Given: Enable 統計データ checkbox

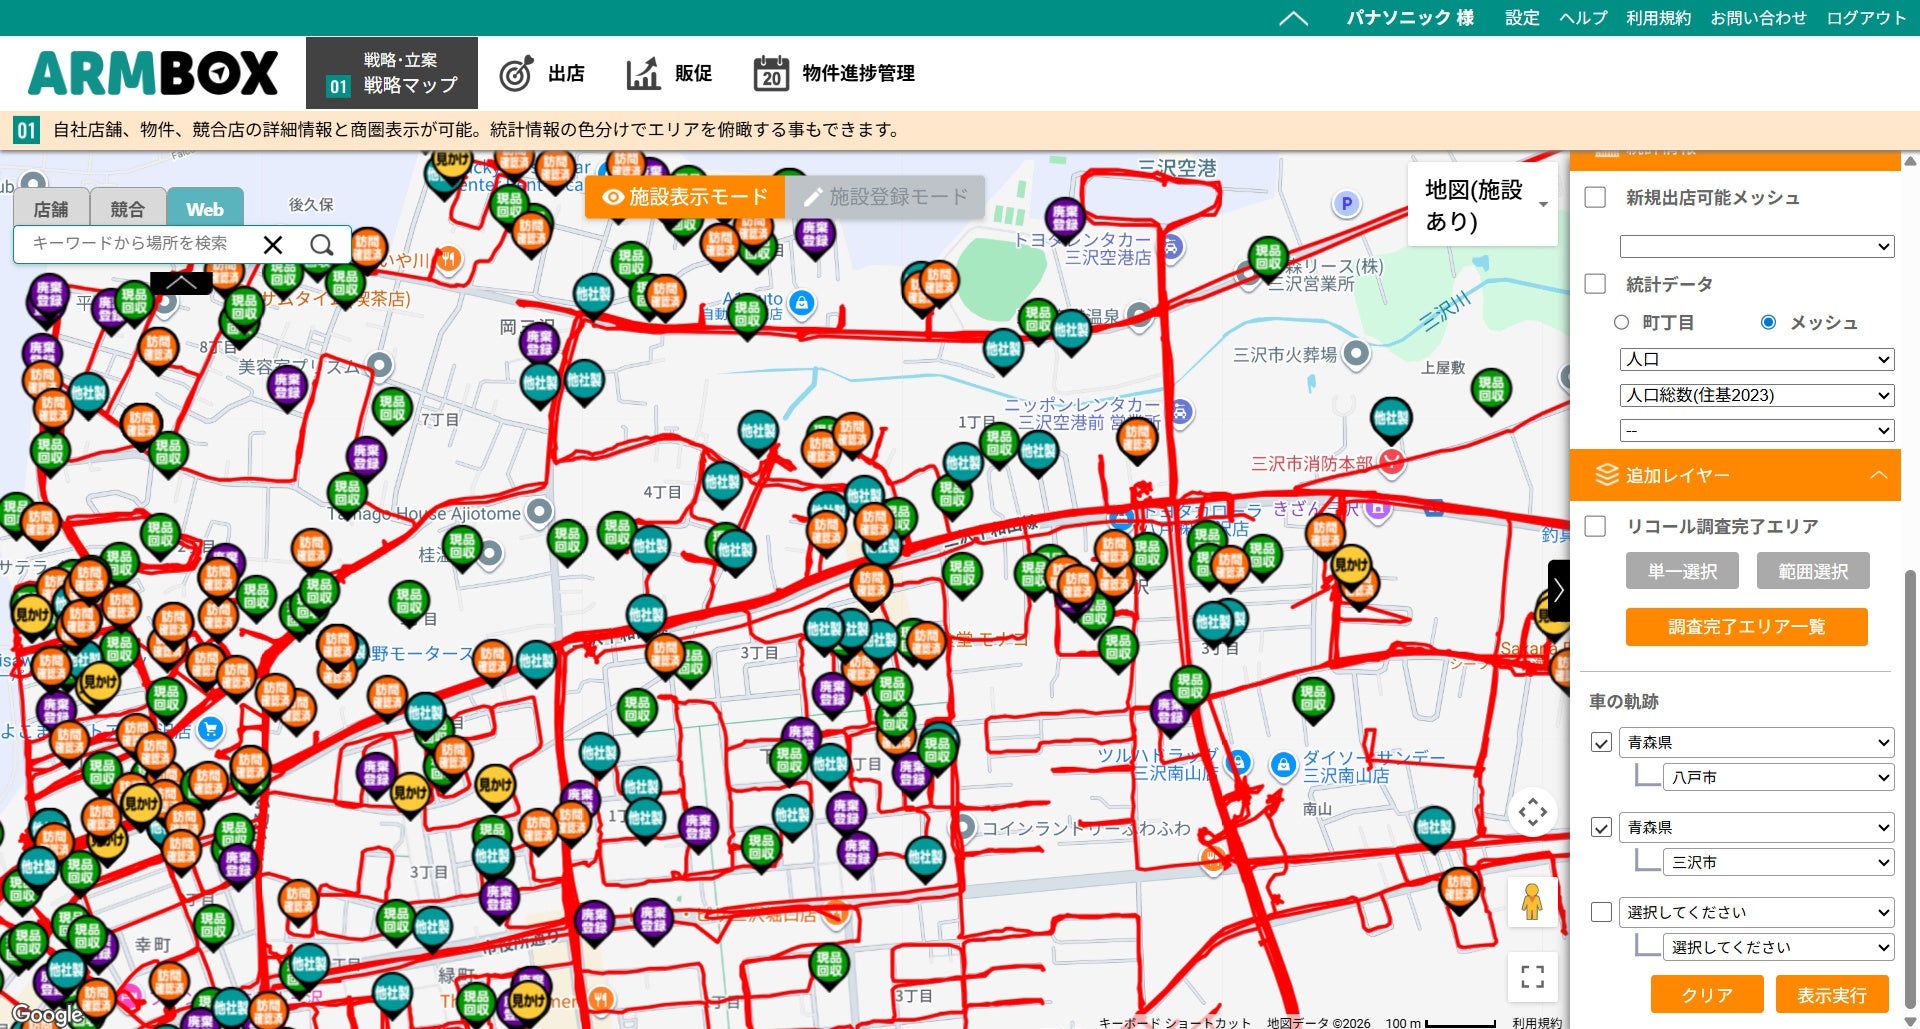Looking at the screenshot, I should point(1596,284).
